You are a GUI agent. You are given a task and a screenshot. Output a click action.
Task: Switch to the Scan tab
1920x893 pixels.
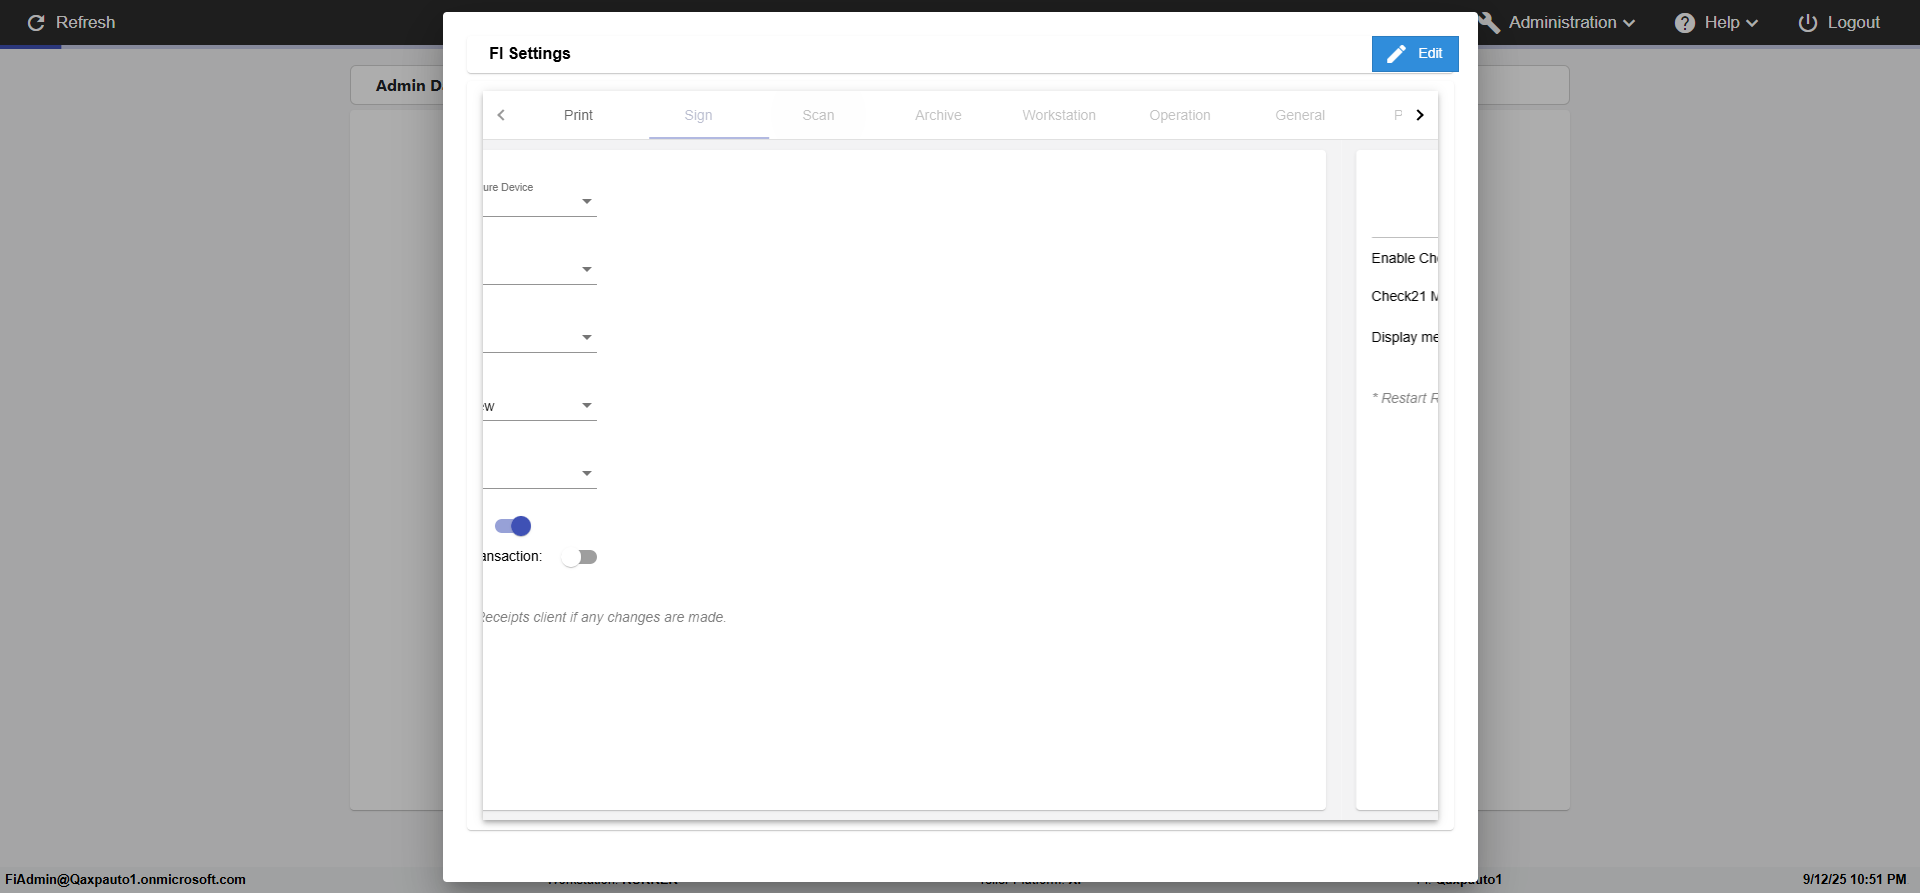[818, 115]
